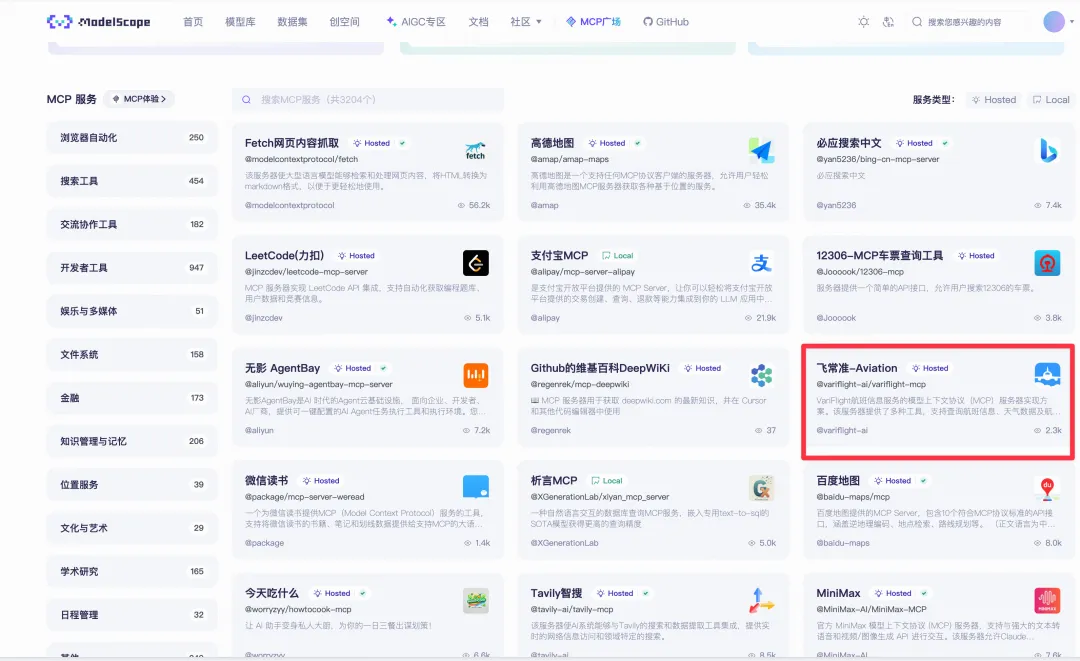Select the 日程管理 category

(x=132, y=615)
